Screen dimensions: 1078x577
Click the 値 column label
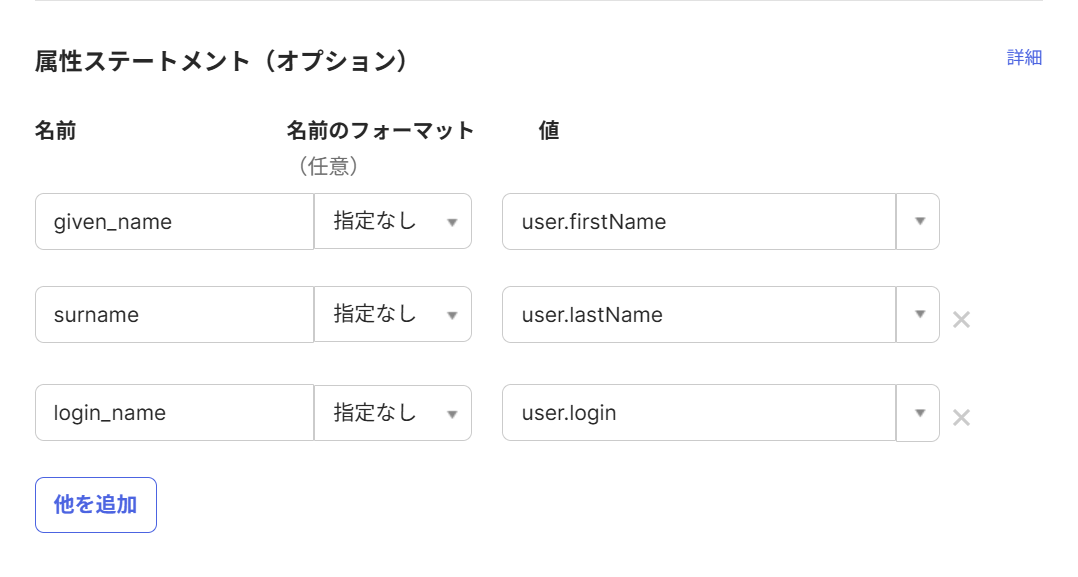[x=549, y=131]
